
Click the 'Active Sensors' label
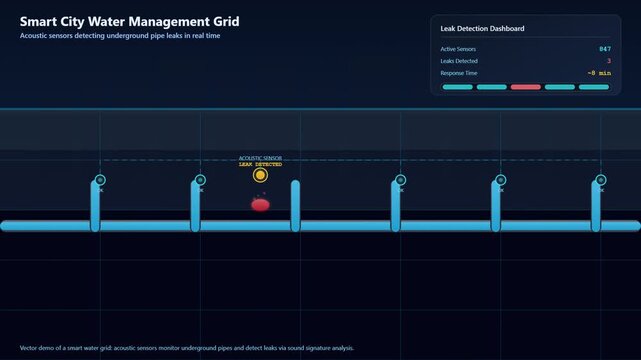pyautogui.click(x=458, y=49)
